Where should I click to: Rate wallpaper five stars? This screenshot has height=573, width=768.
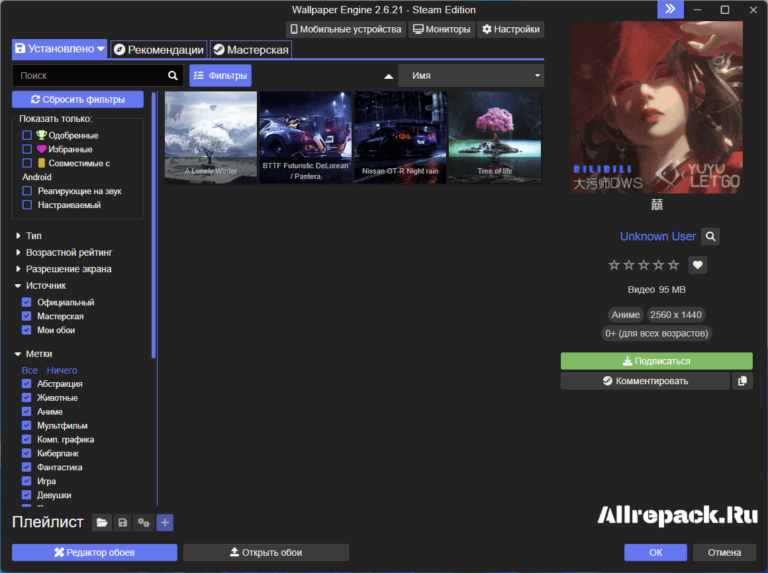[x=673, y=265]
